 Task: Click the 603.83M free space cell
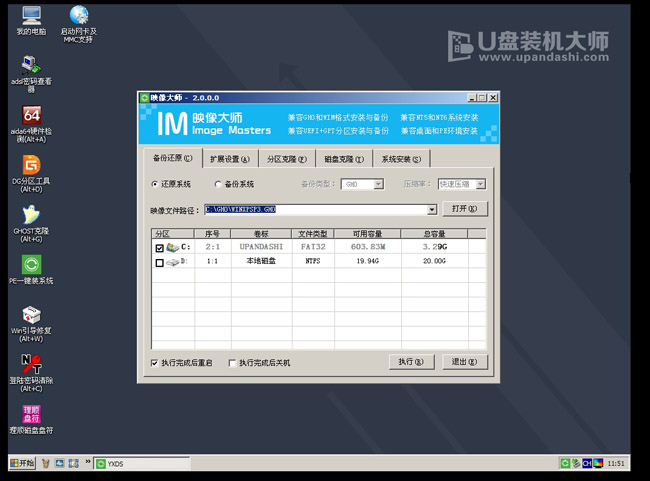pos(368,247)
